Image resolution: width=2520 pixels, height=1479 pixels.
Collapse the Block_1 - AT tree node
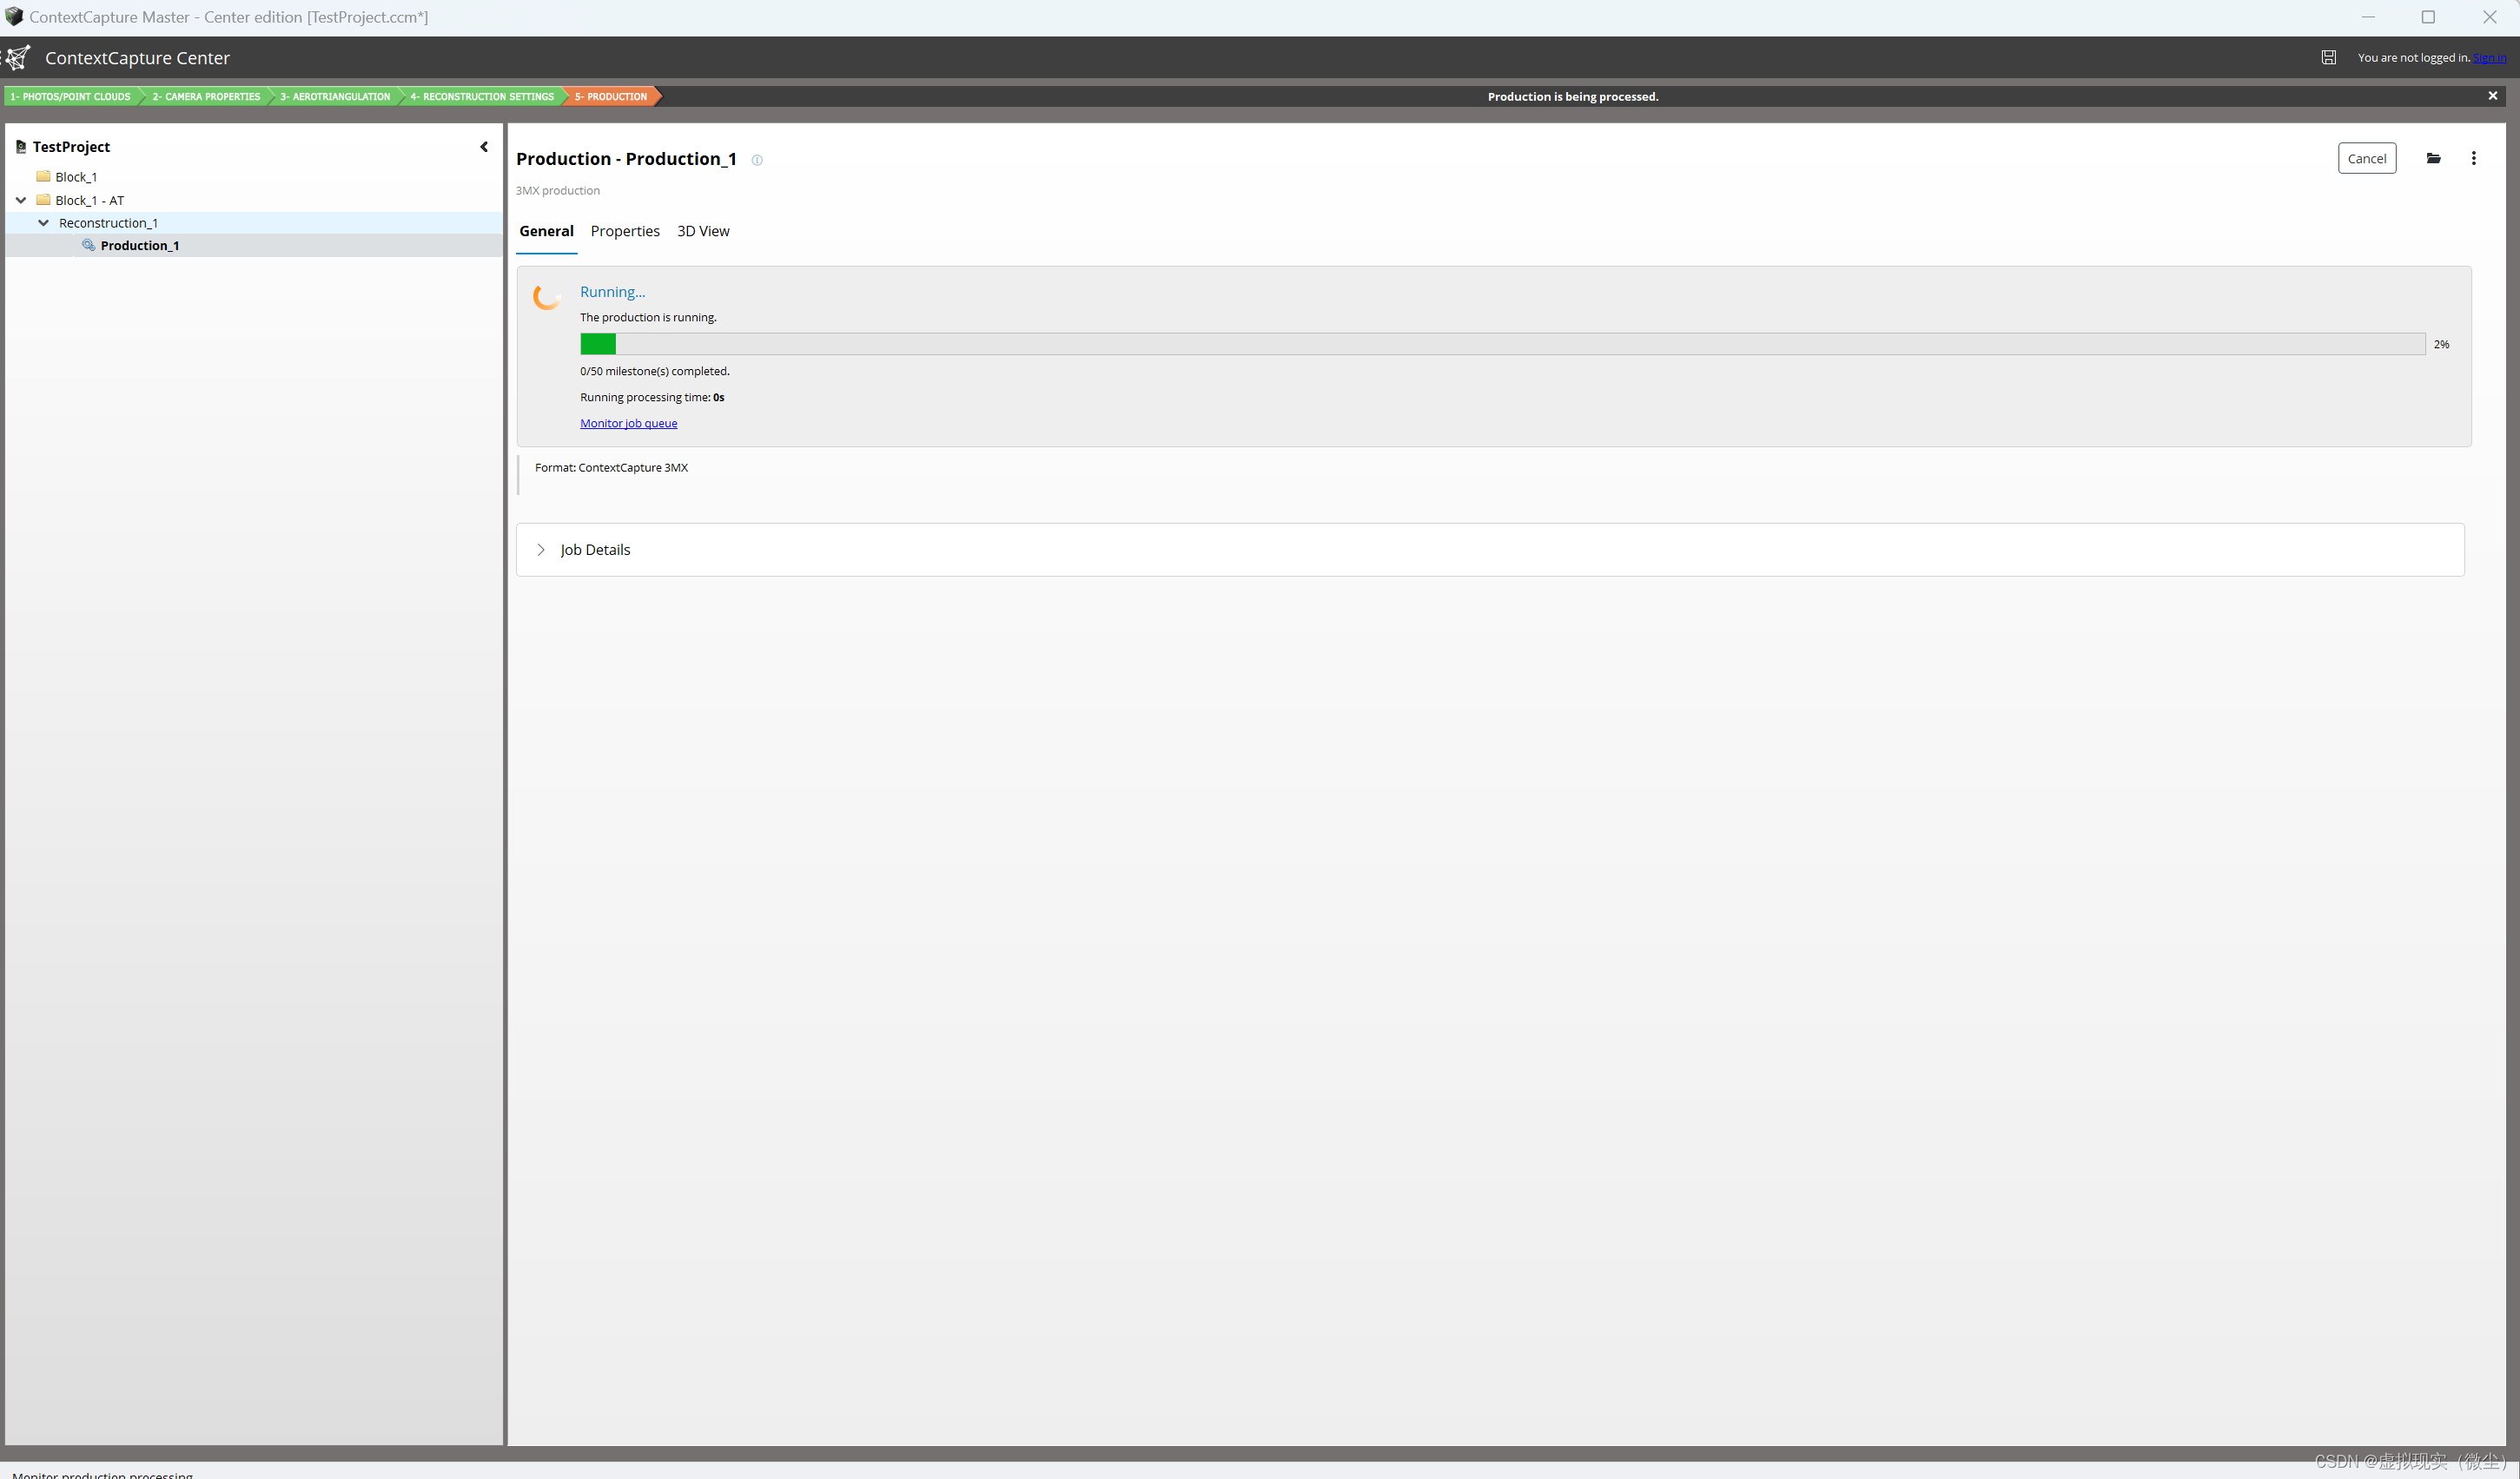coord(21,200)
